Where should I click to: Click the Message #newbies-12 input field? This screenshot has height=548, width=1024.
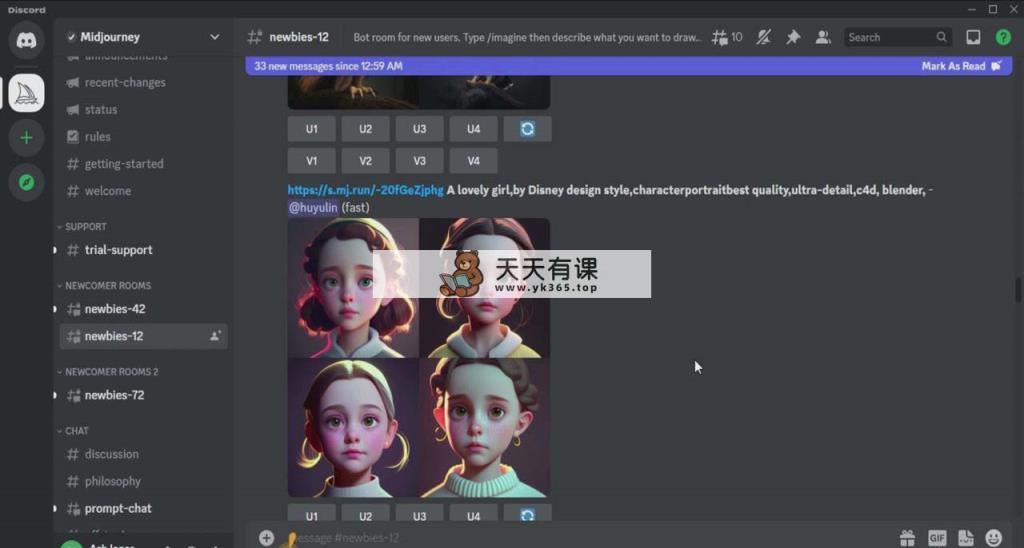point(588,538)
